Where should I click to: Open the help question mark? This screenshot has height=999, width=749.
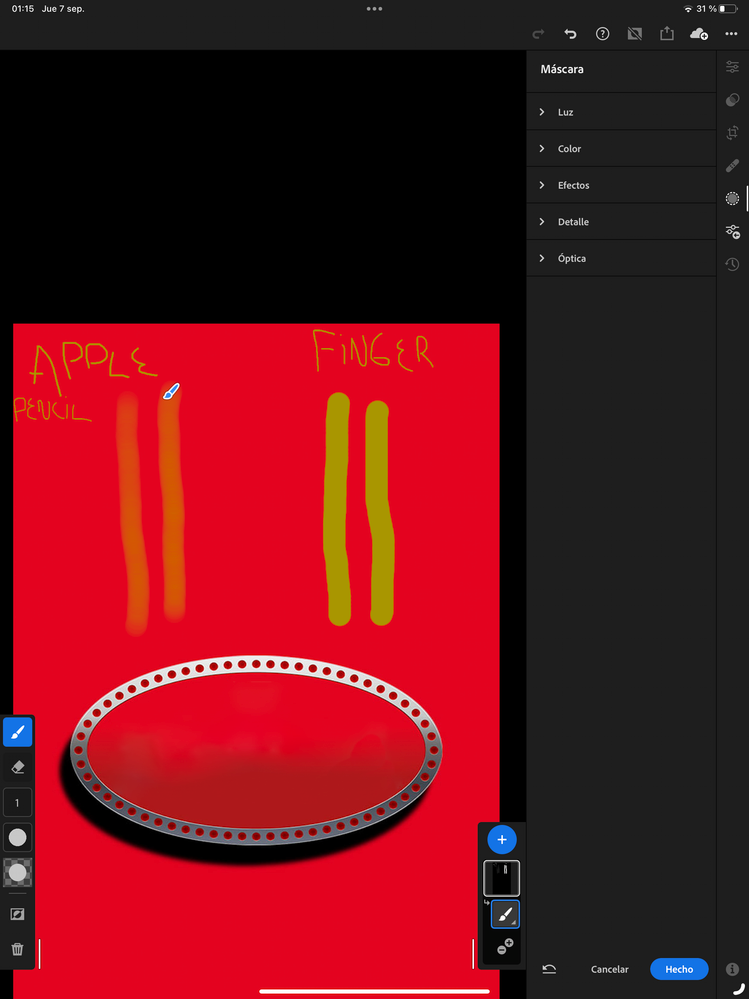pyautogui.click(x=603, y=34)
